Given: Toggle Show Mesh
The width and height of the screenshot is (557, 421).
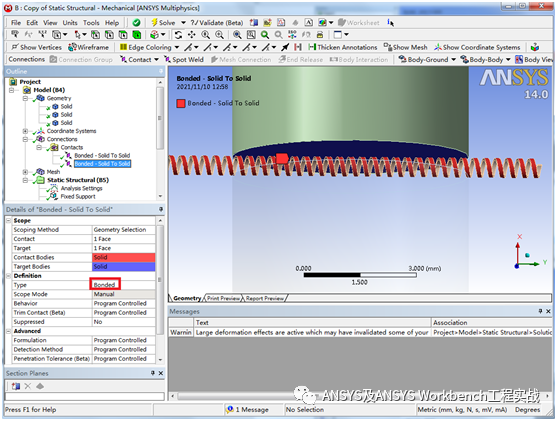Looking at the screenshot, I should pos(405,47).
